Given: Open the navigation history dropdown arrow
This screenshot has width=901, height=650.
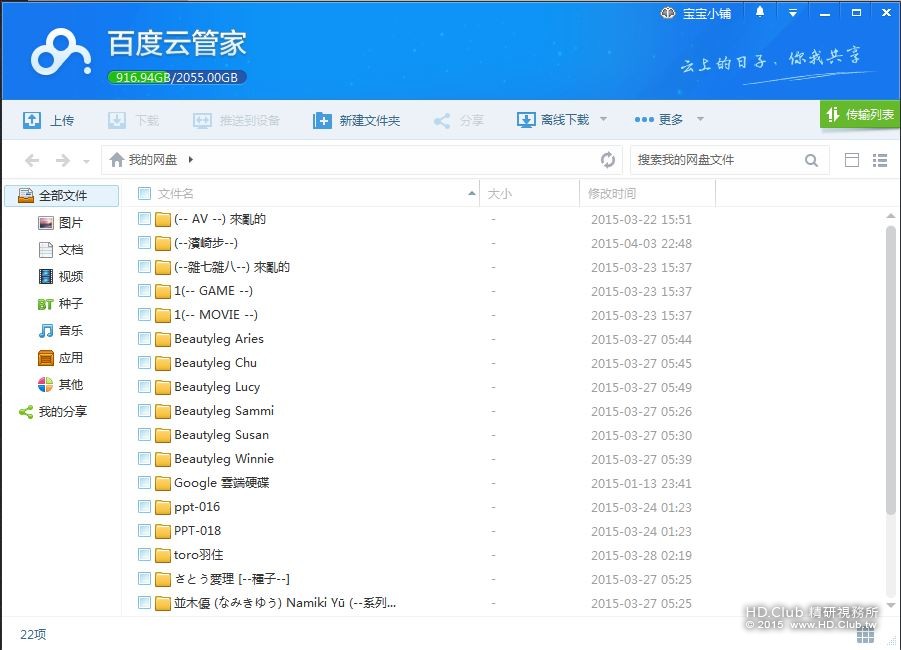Looking at the screenshot, I should (86, 161).
